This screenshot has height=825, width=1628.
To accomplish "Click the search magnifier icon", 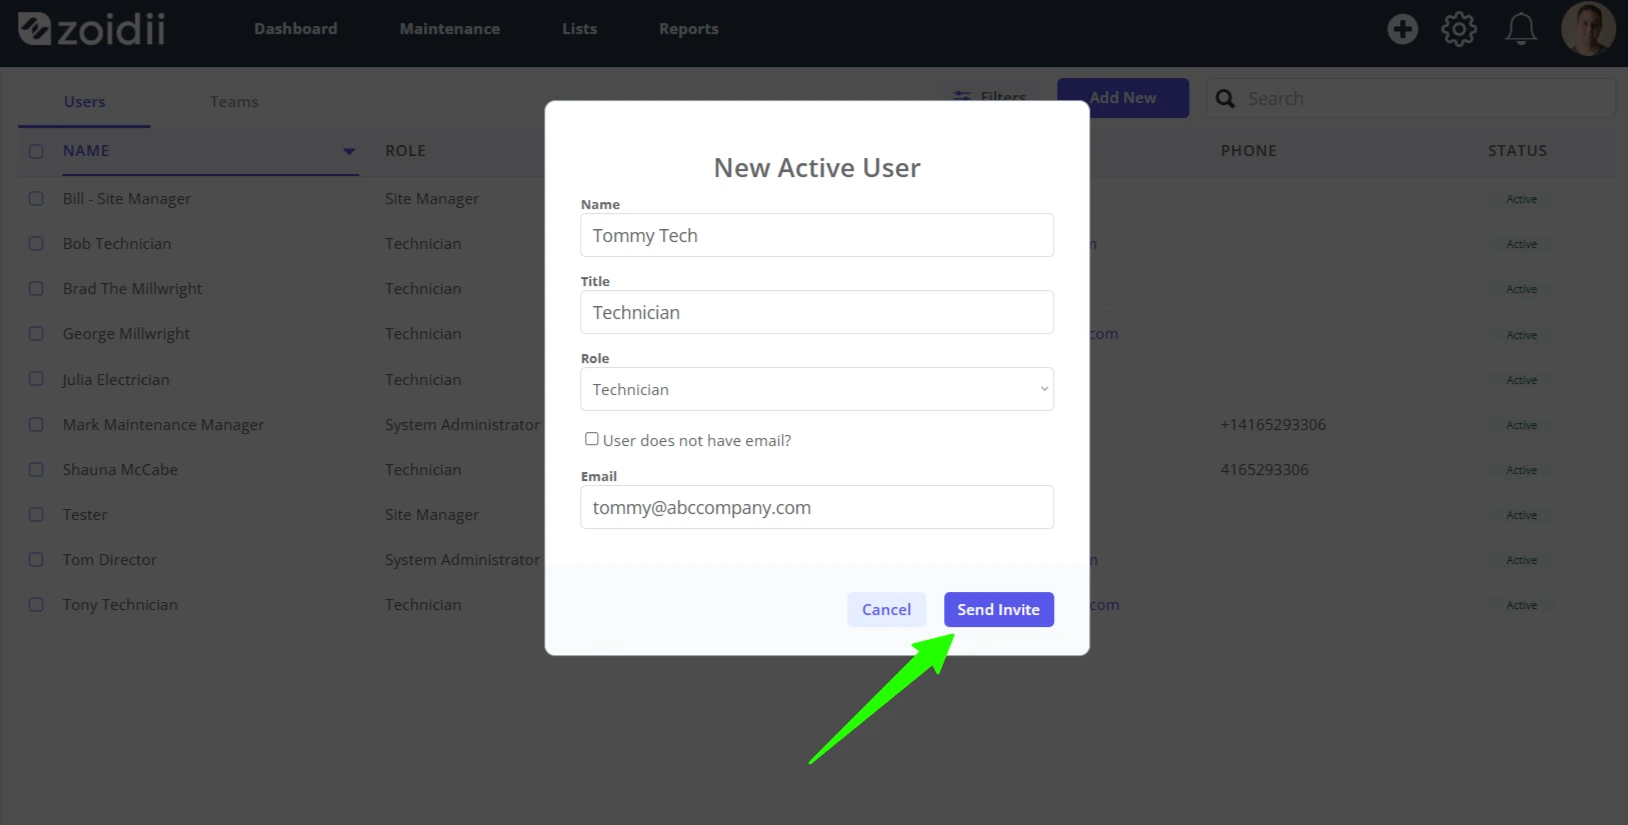I will 1225,98.
